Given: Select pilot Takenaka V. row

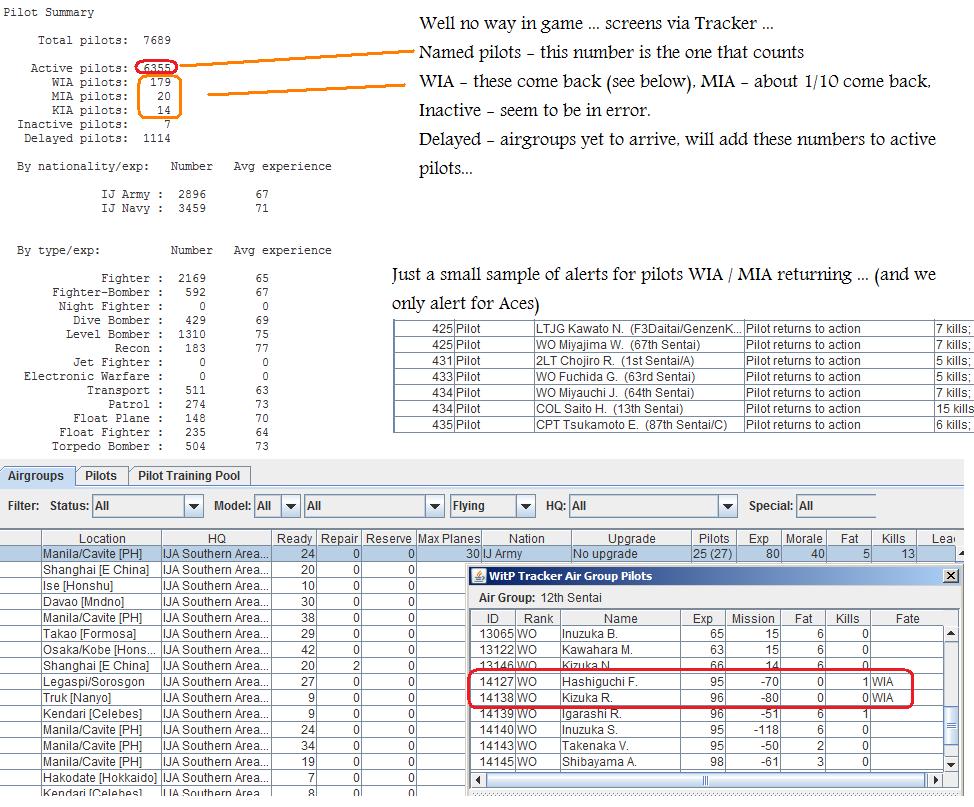Looking at the screenshot, I should coord(707,745).
